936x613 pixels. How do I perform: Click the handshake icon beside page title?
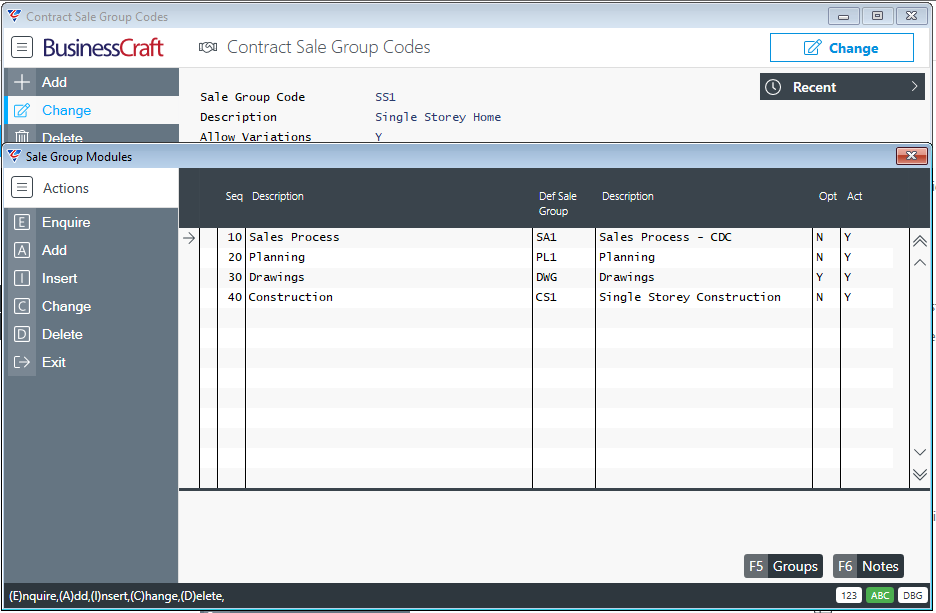tap(208, 47)
